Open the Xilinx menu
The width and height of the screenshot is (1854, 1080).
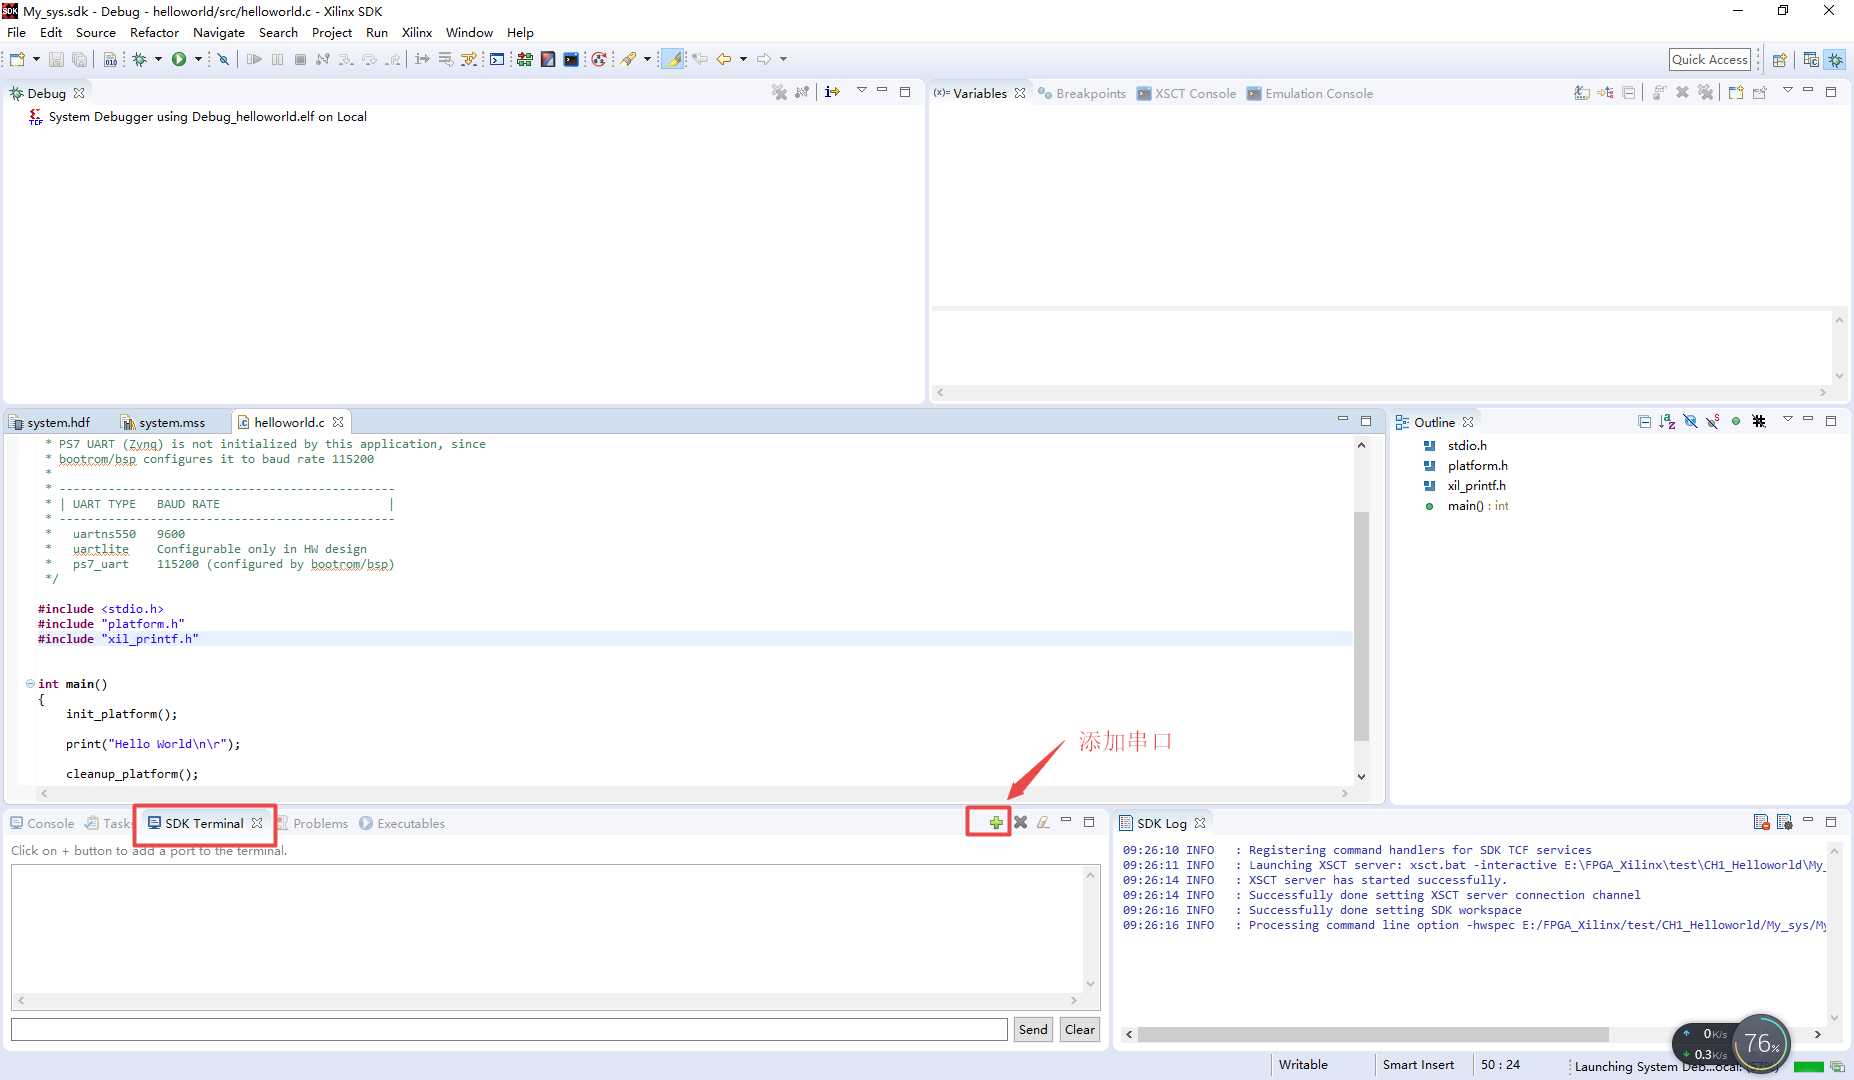click(x=417, y=32)
